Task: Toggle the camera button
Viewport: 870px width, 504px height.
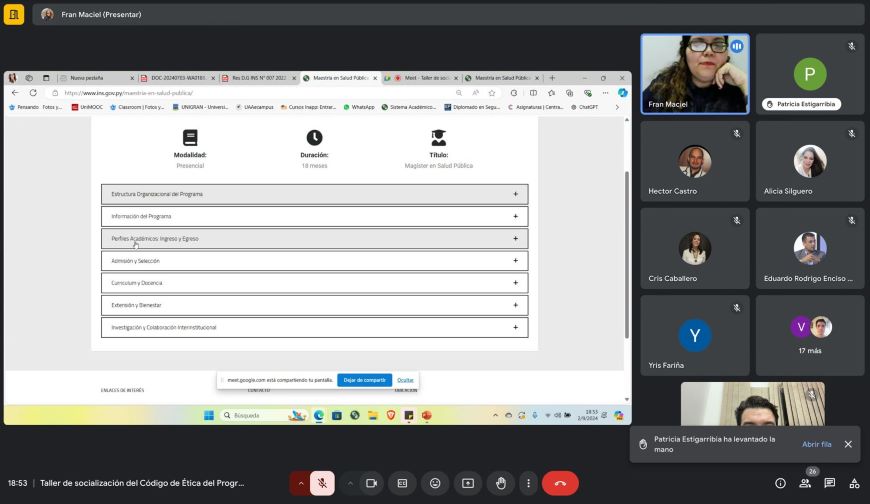Action: click(x=371, y=483)
